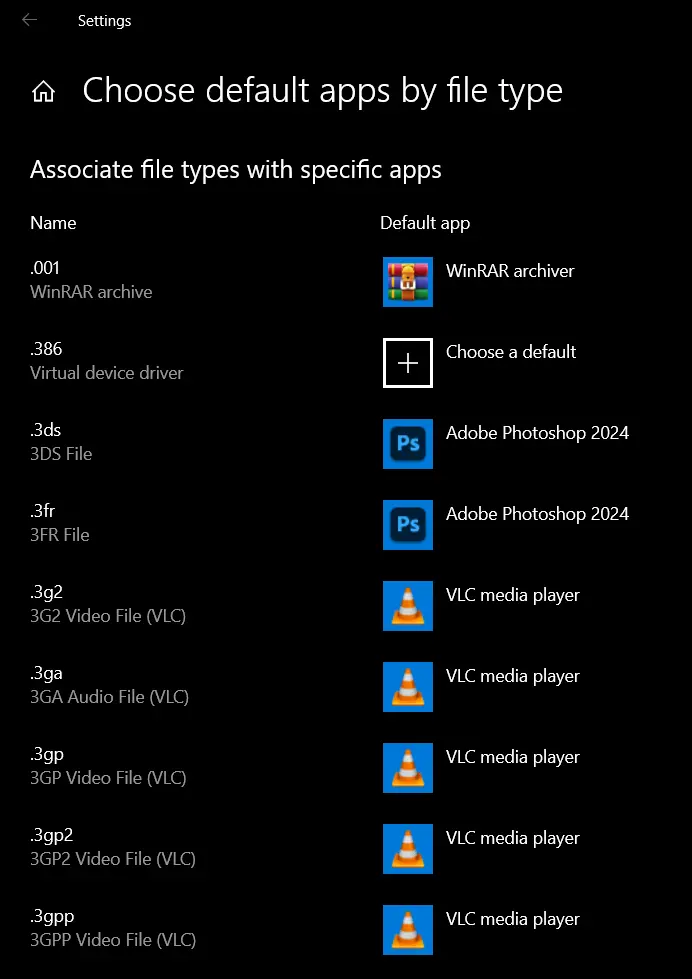Click the VLC cone icon for .3gp
Image resolution: width=692 pixels, height=979 pixels.
click(x=408, y=768)
